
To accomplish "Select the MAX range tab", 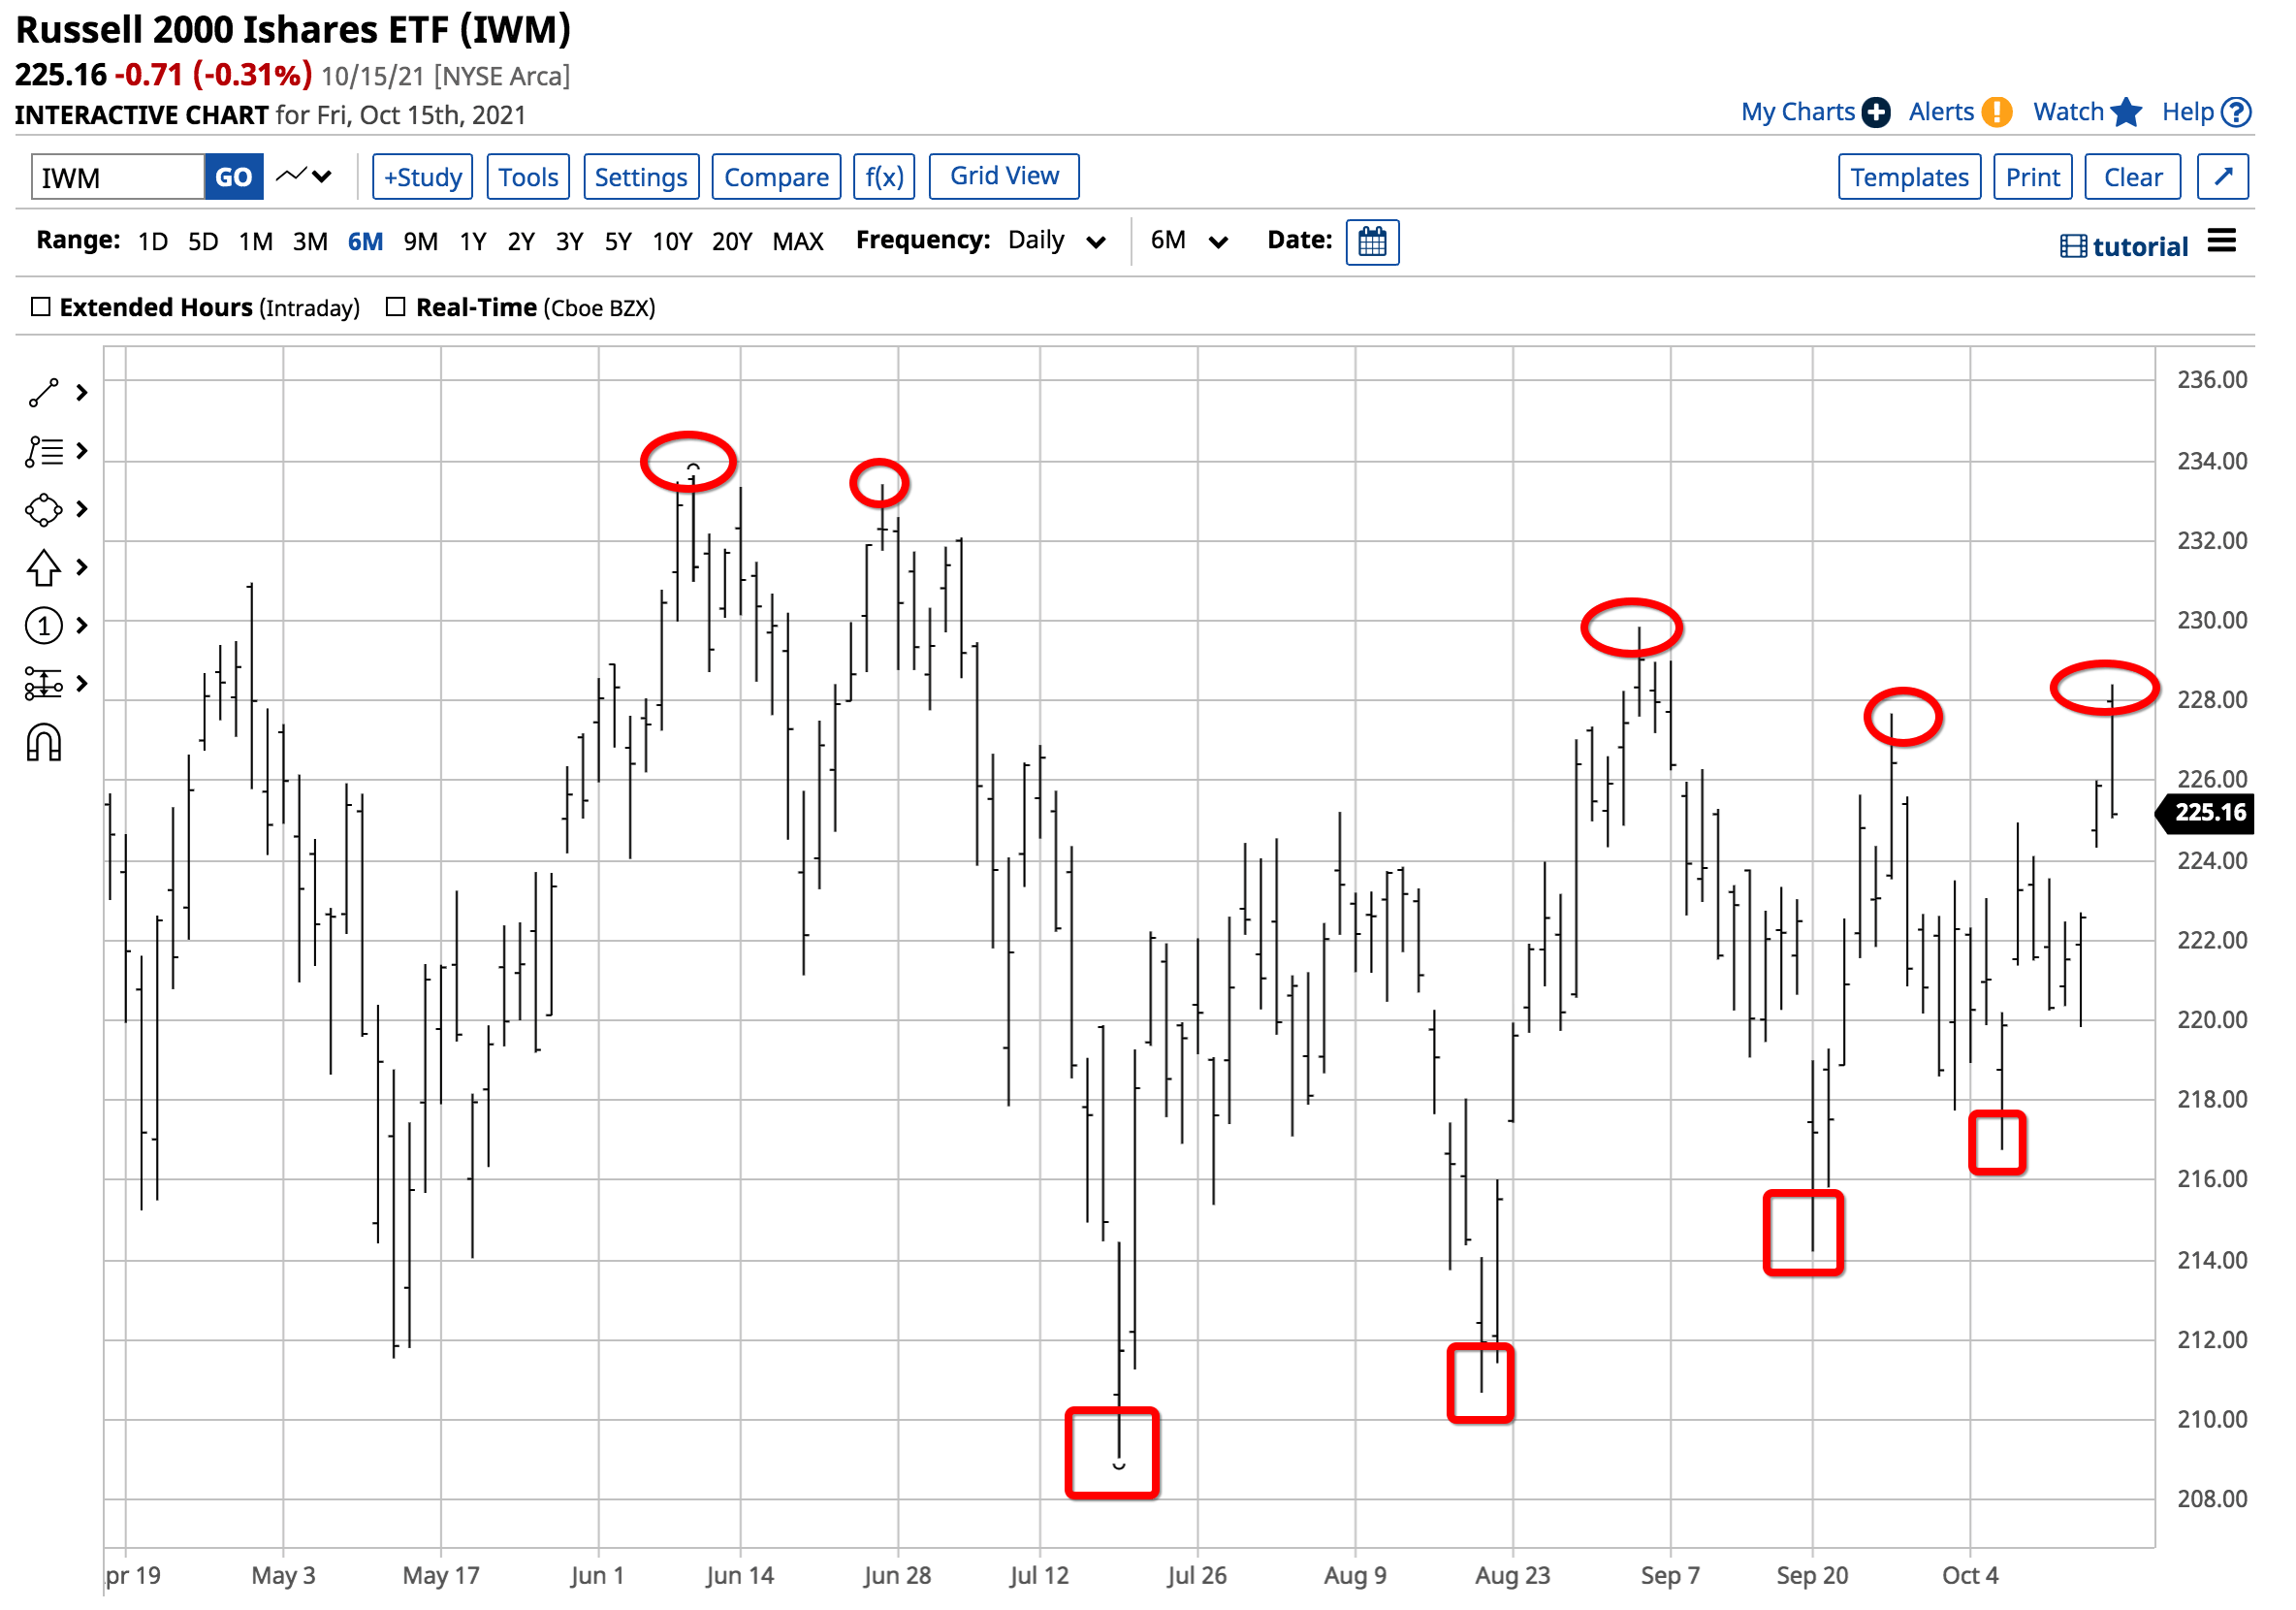I will 797,241.
